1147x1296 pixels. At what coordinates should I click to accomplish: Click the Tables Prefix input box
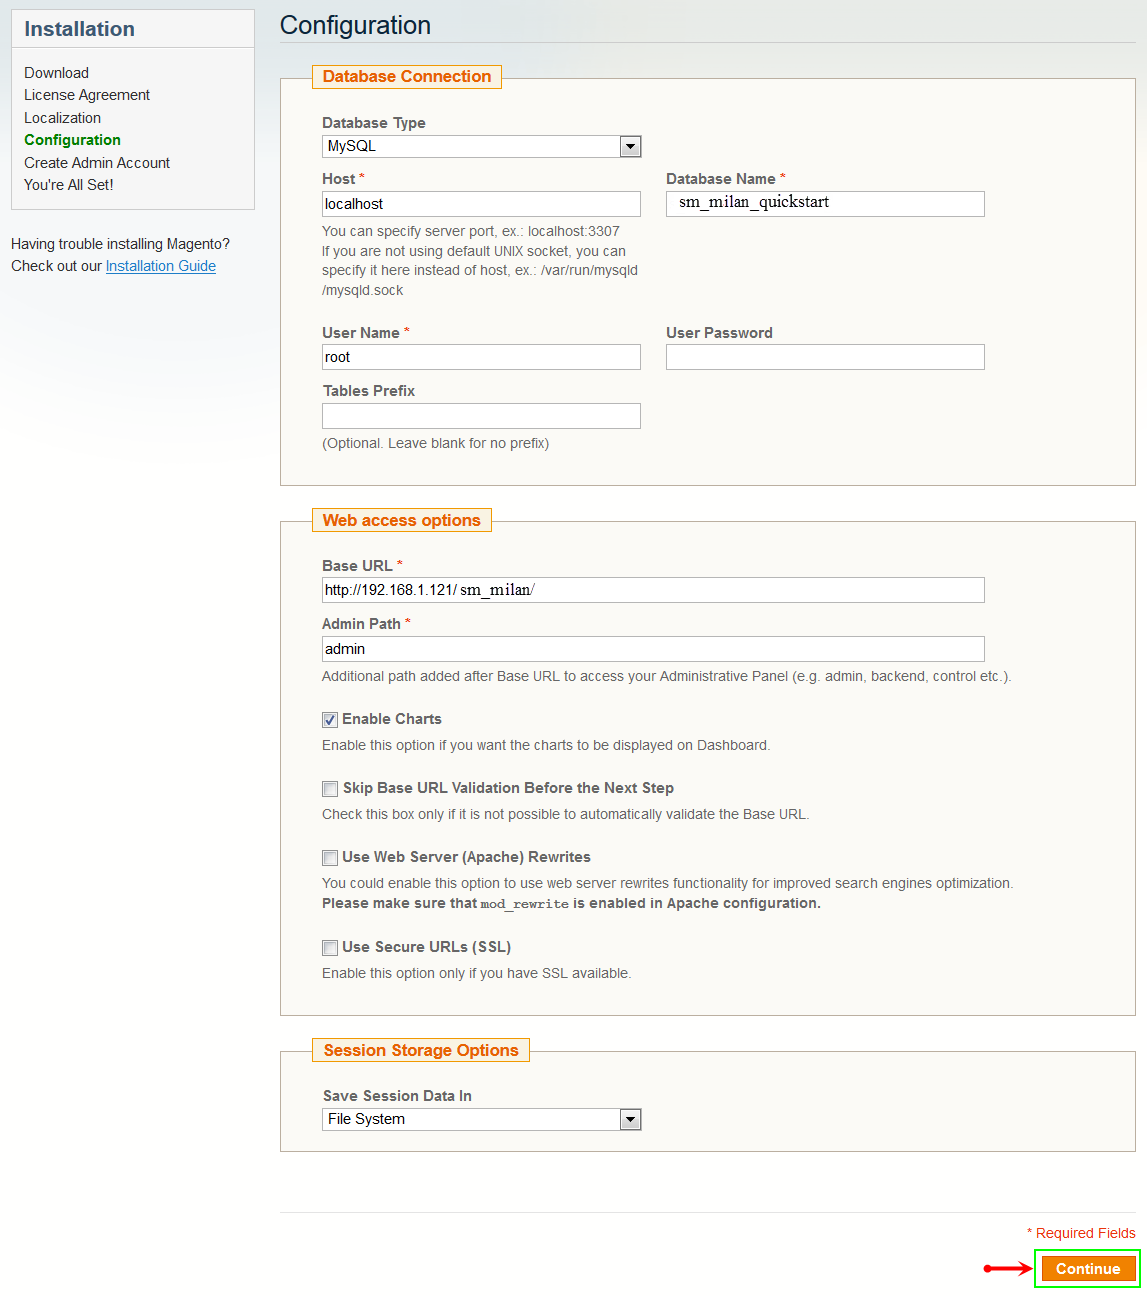pos(481,416)
